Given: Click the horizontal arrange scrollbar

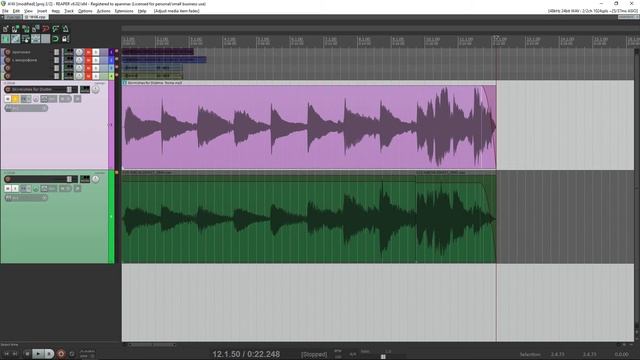Looking at the screenshot, I should pyautogui.click(x=152, y=345).
